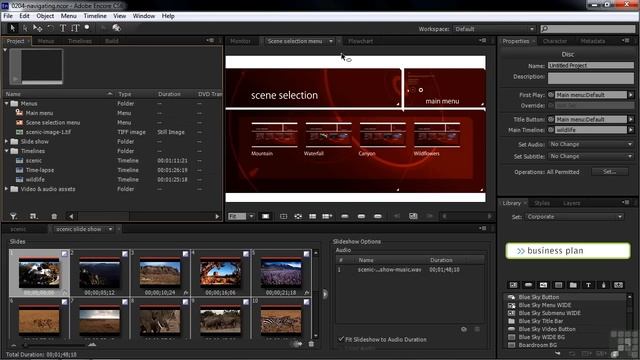The width and height of the screenshot is (640, 360).
Task: Switch to the Flowchart tab
Action: (x=360, y=41)
